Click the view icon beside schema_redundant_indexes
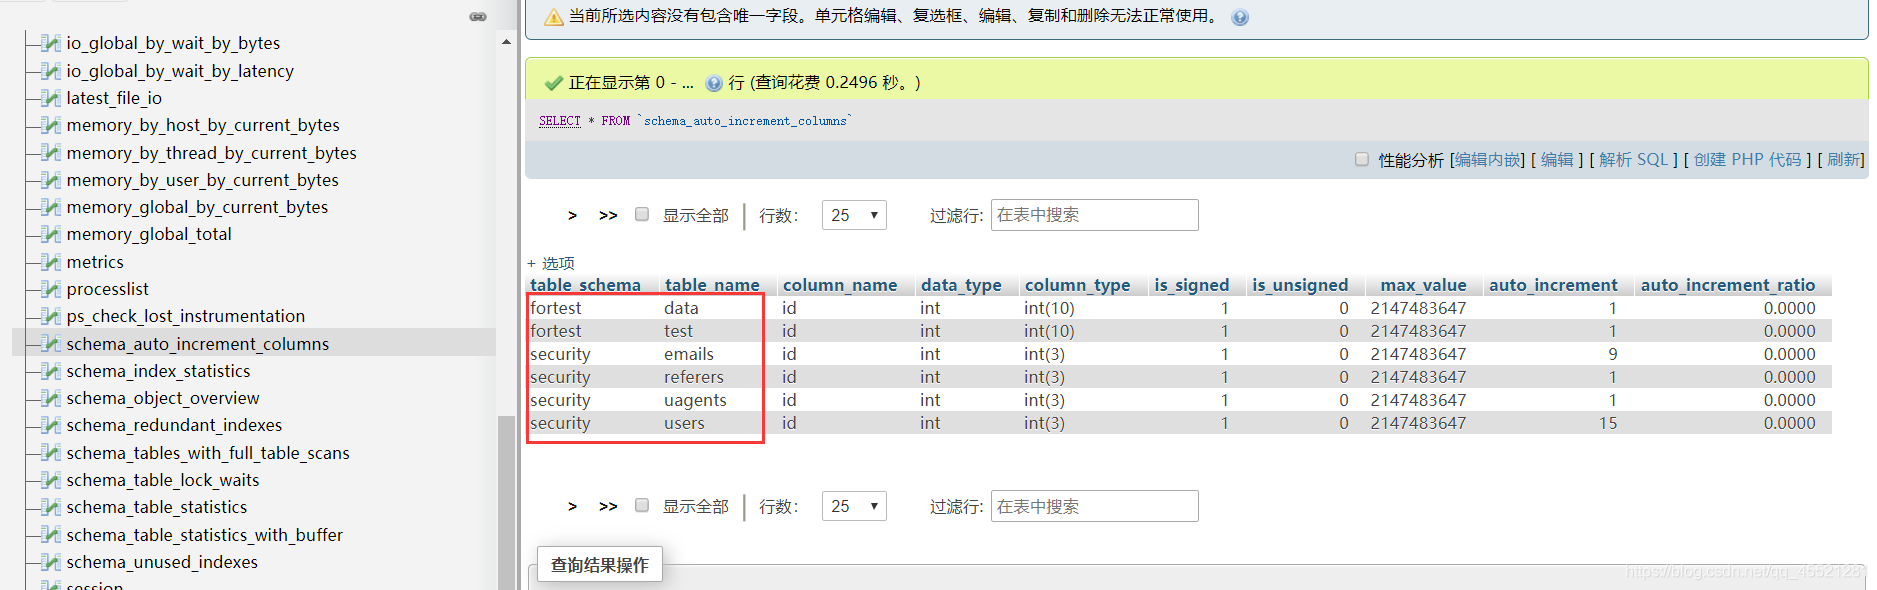Screen dimensions: 1877x590 pyautogui.click(x=52, y=425)
